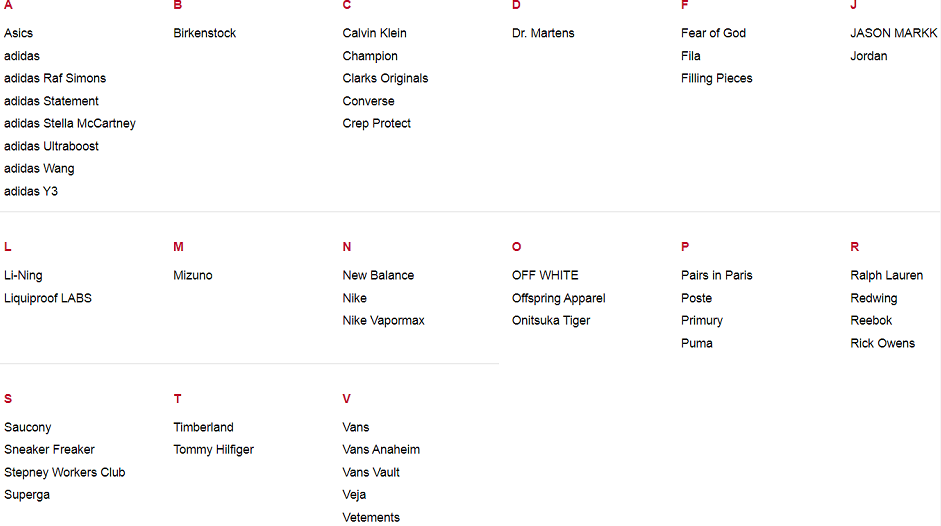Open the Asics brand page
The image size is (941, 526).
tap(18, 33)
